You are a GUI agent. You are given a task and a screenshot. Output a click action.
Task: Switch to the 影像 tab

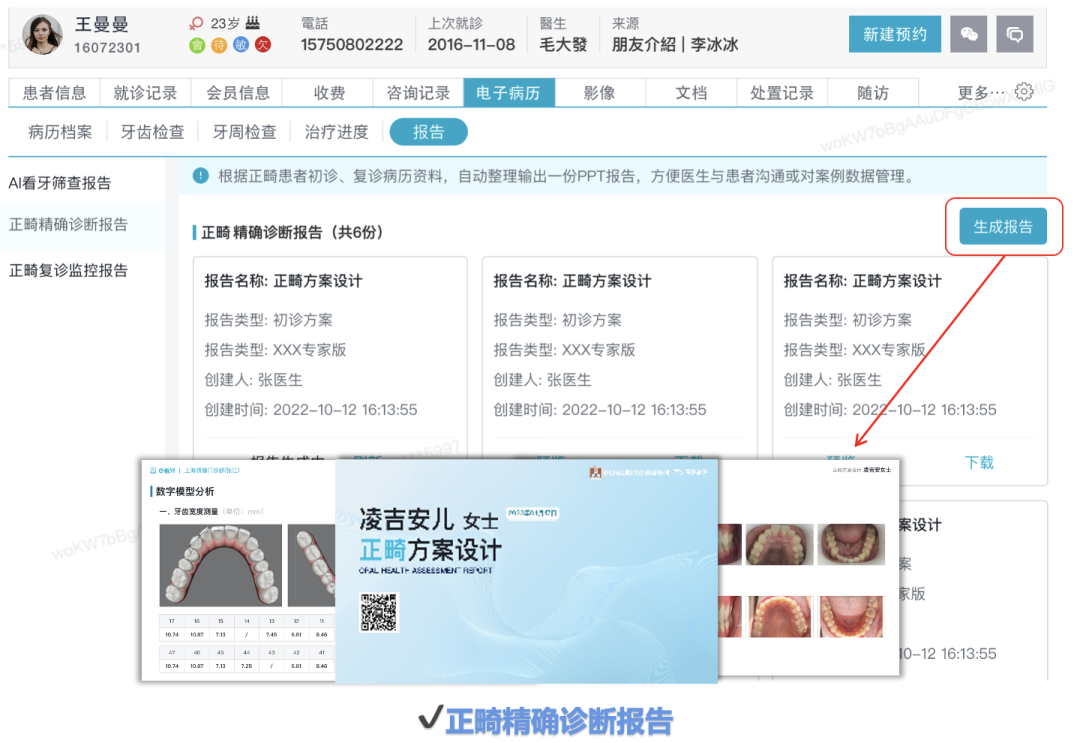(x=600, y=93)
